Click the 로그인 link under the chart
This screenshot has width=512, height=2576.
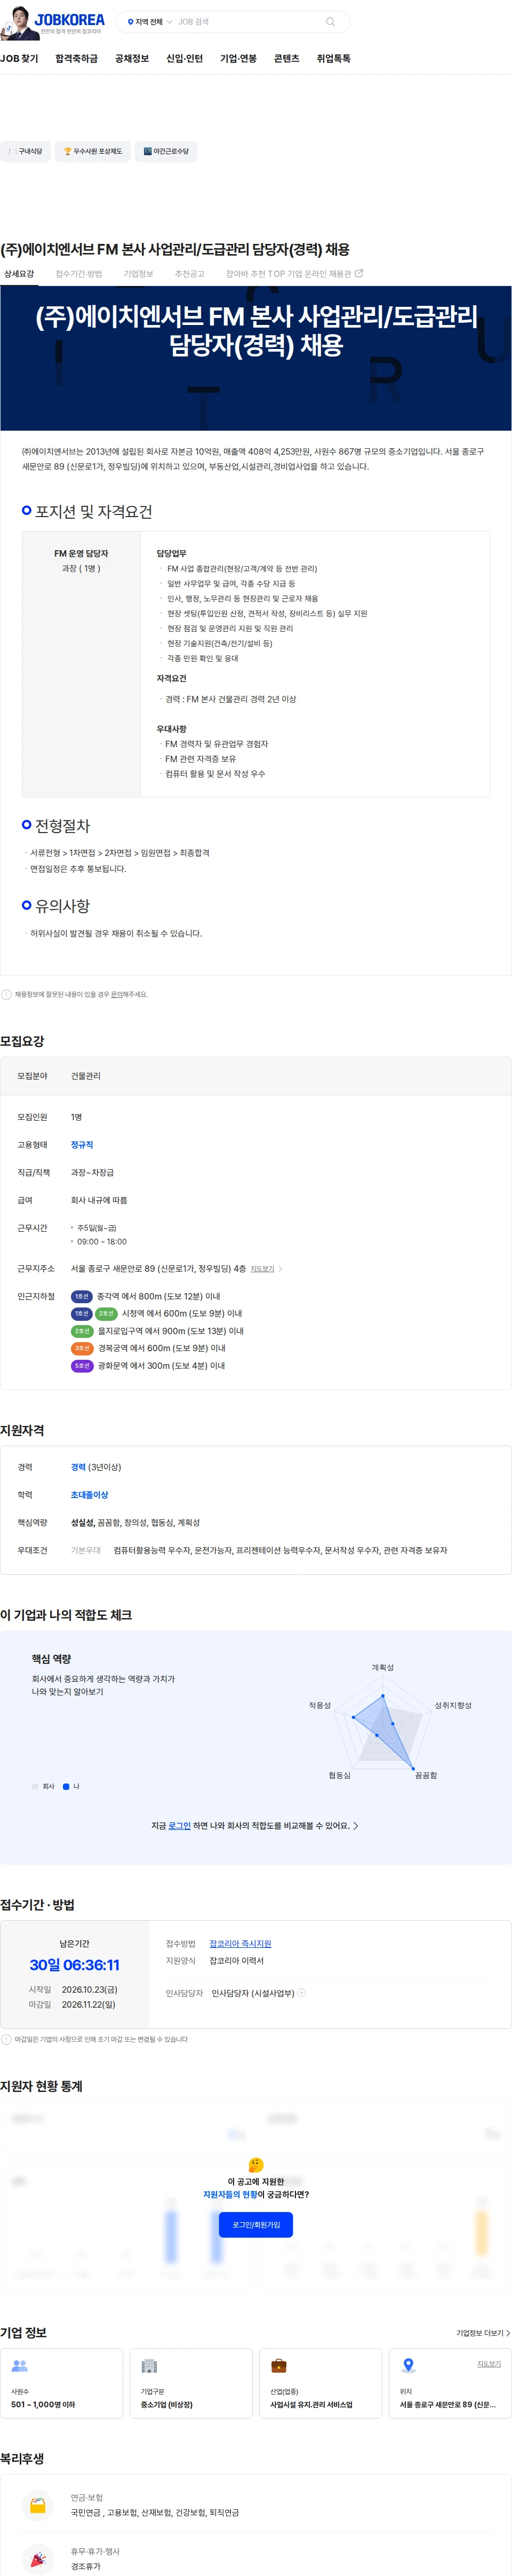tap(179, 1825)
